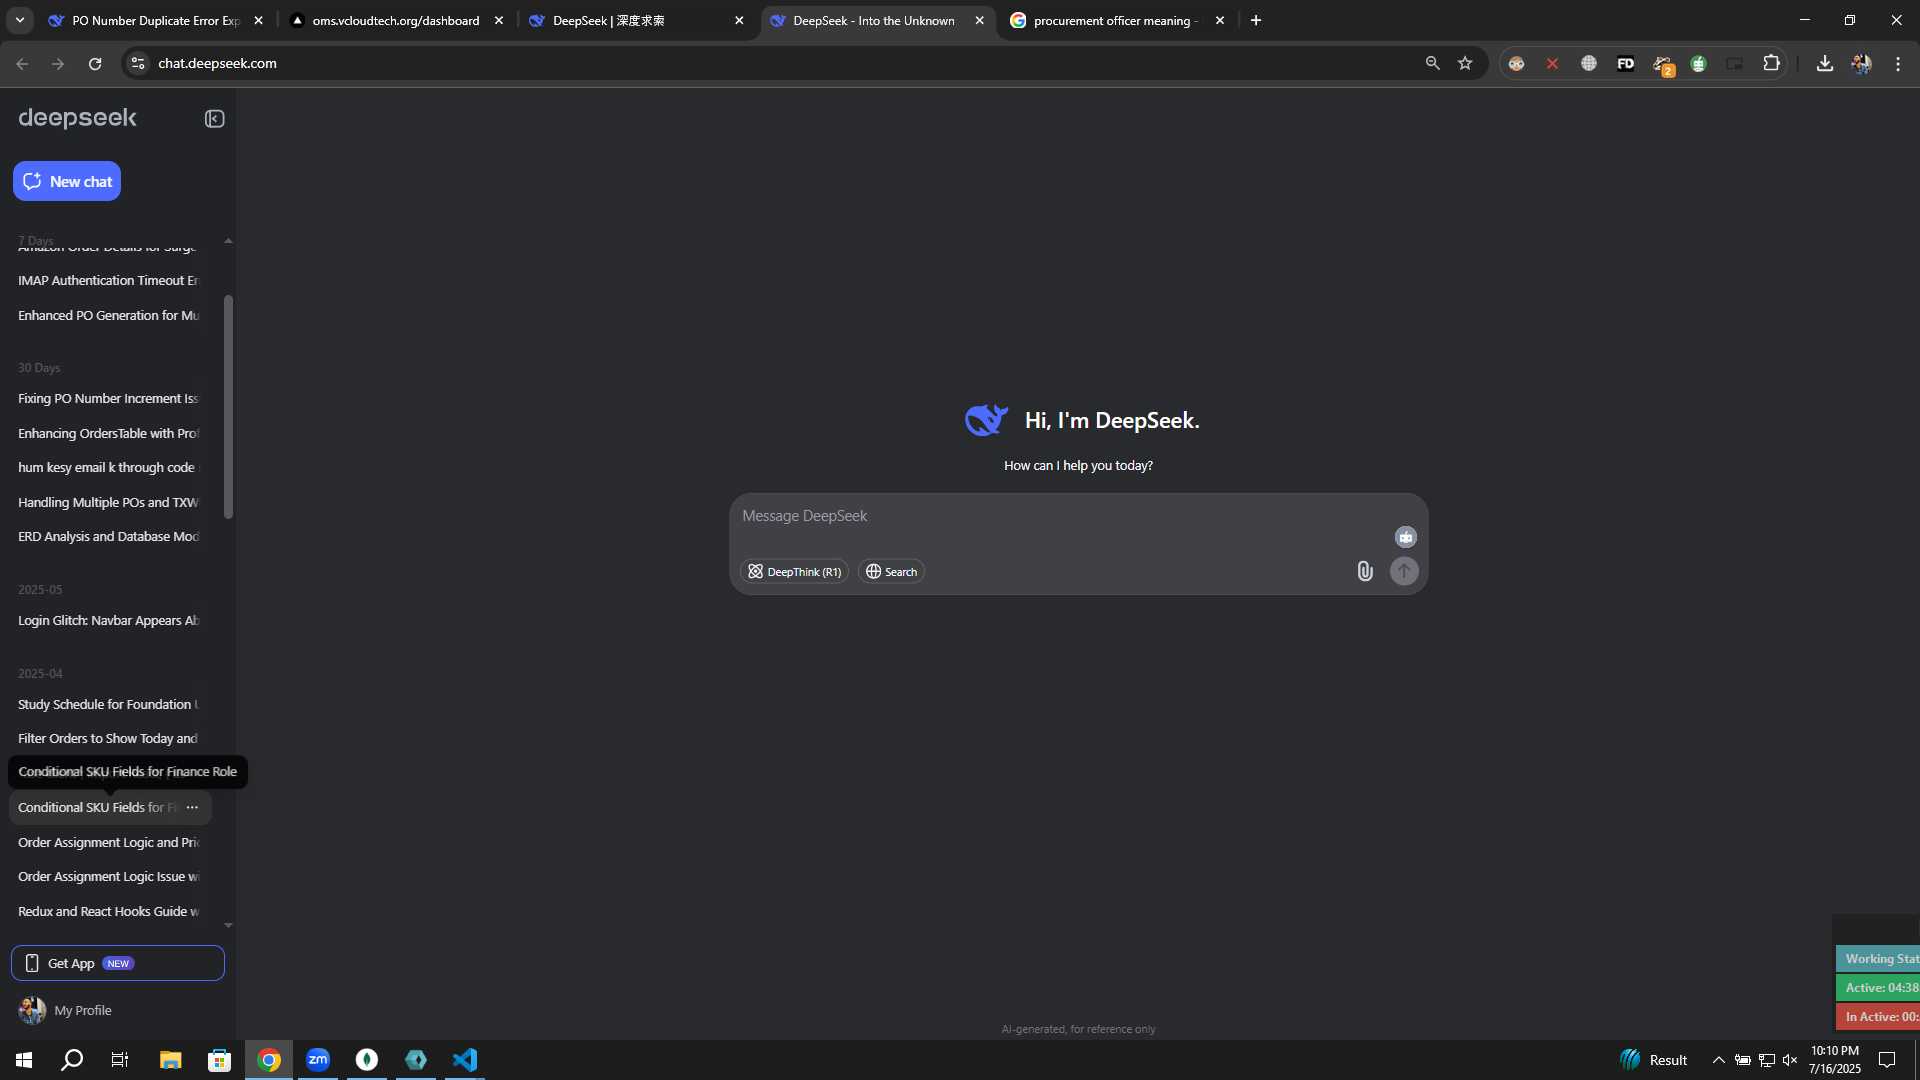Open Order Assignment Logic Issue chat
1920x1080 pixels.
(x=108, y=876)
